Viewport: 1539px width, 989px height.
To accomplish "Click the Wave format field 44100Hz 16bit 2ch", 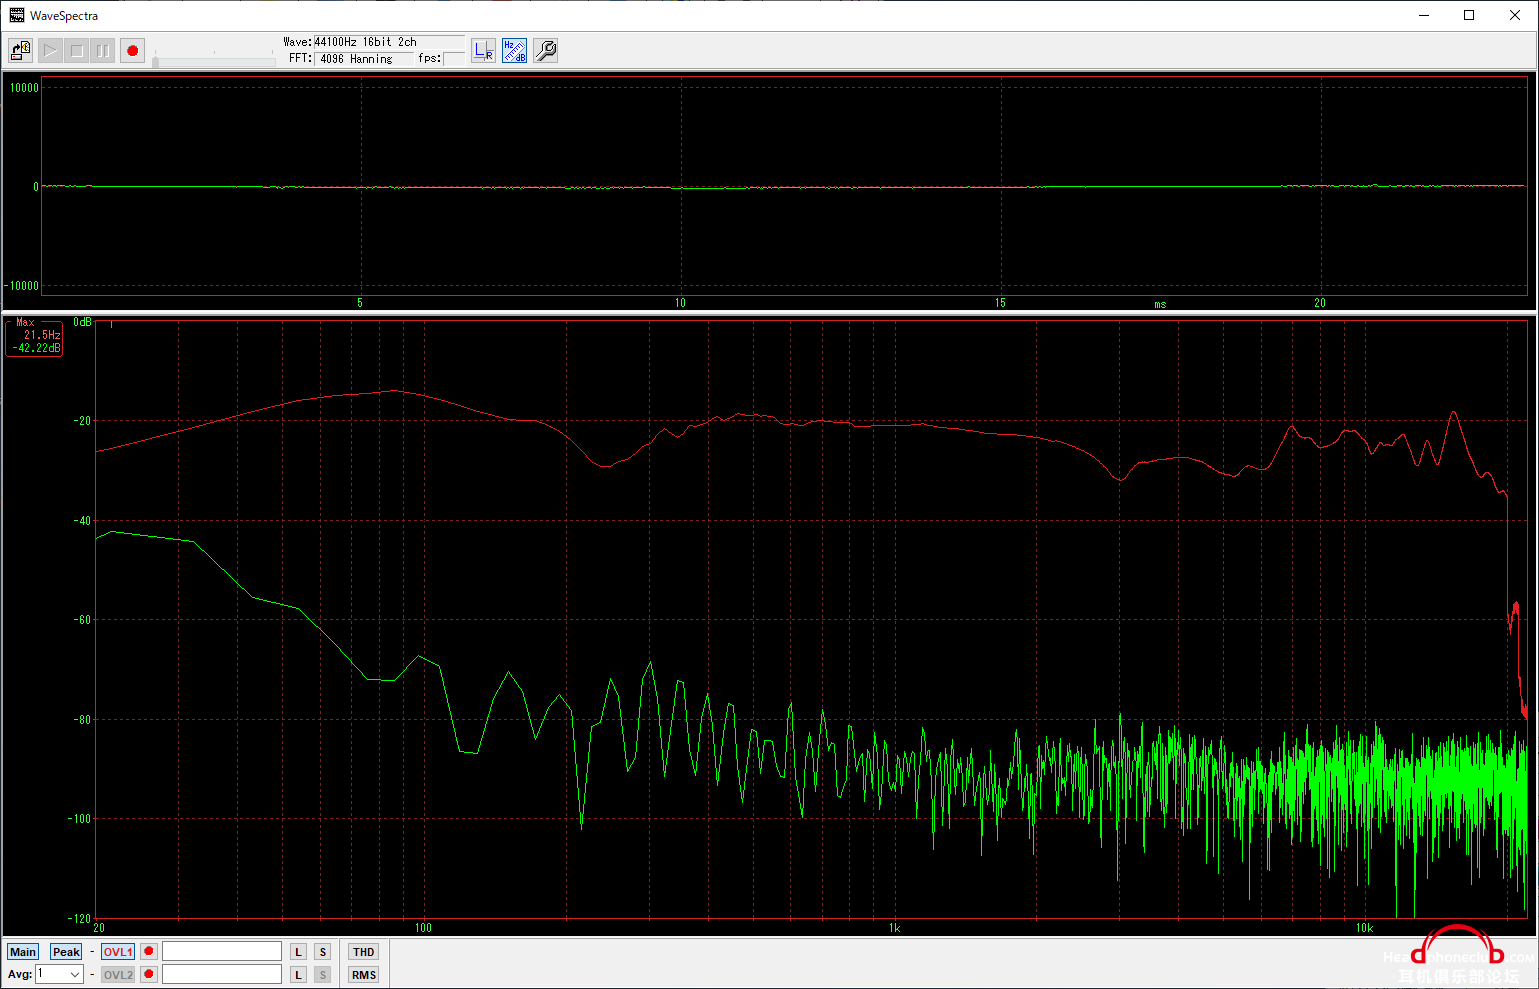I will point(389,42).
